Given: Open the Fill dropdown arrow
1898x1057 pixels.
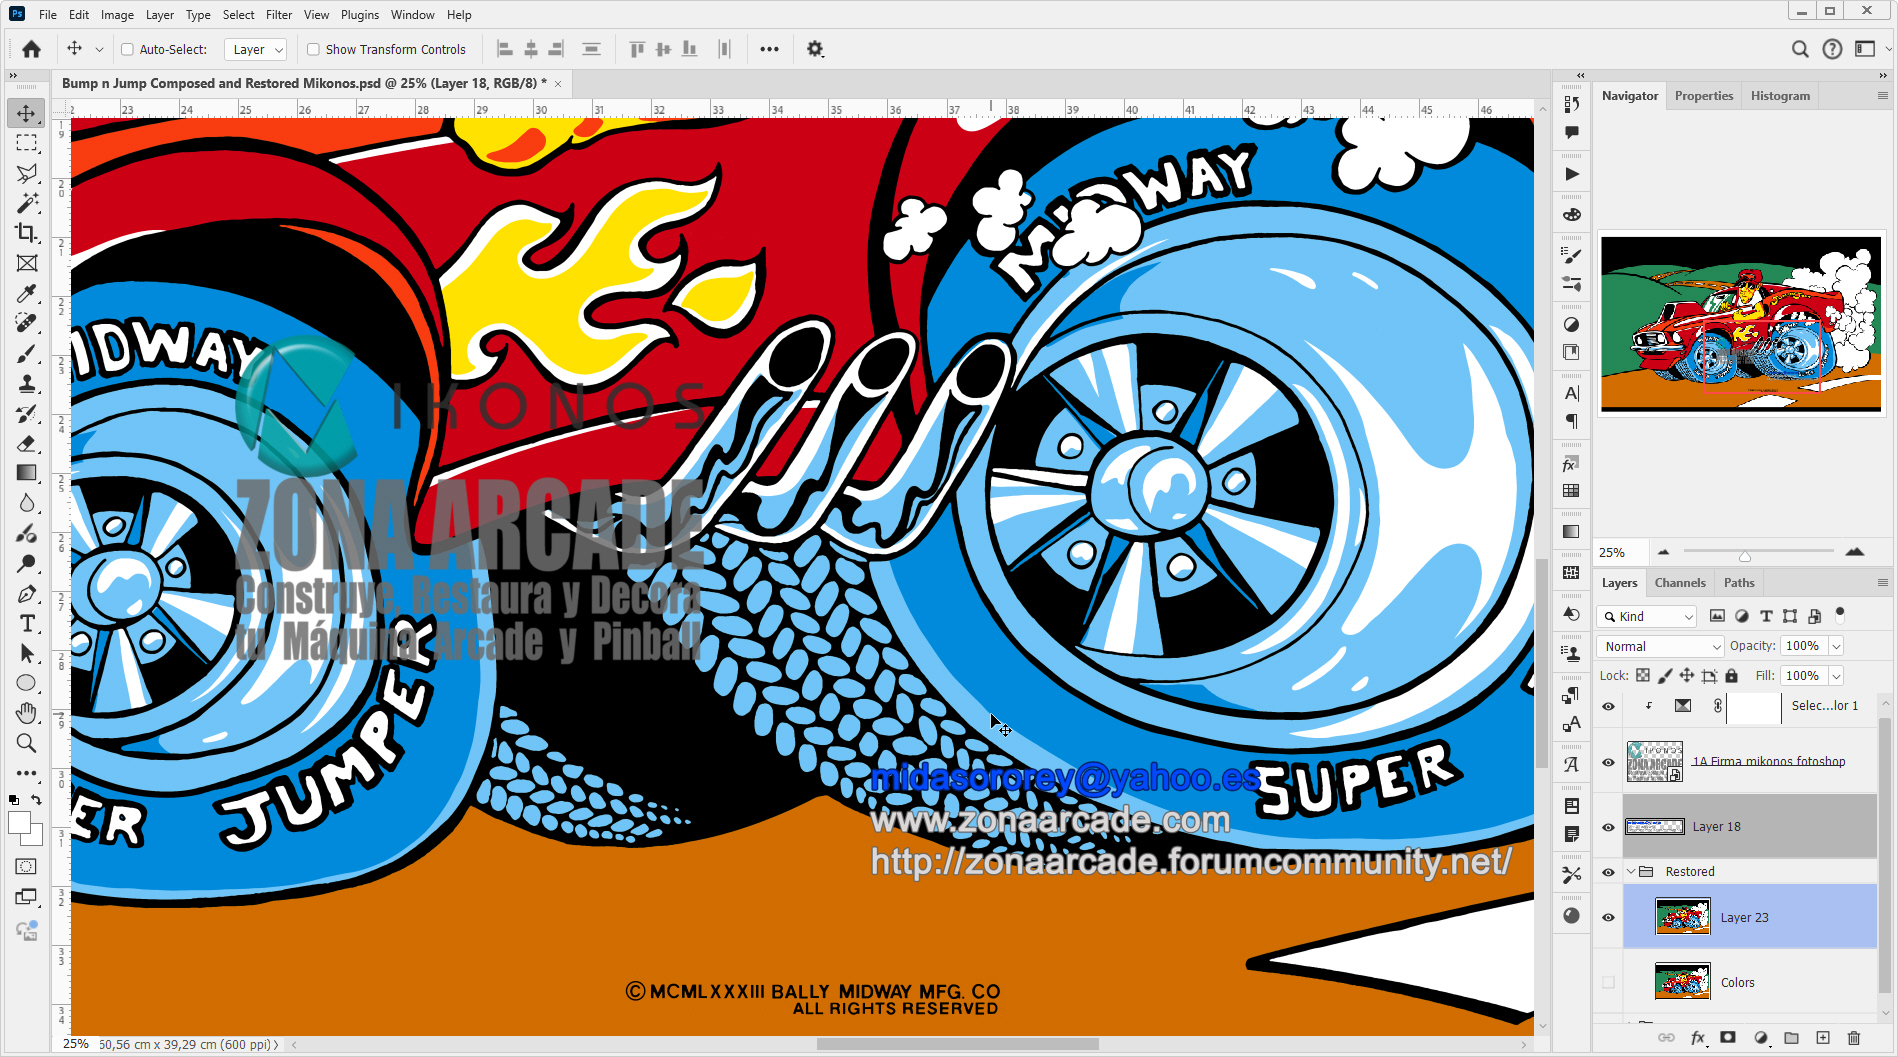Looking at the screenshot, I should point(1836,676).
